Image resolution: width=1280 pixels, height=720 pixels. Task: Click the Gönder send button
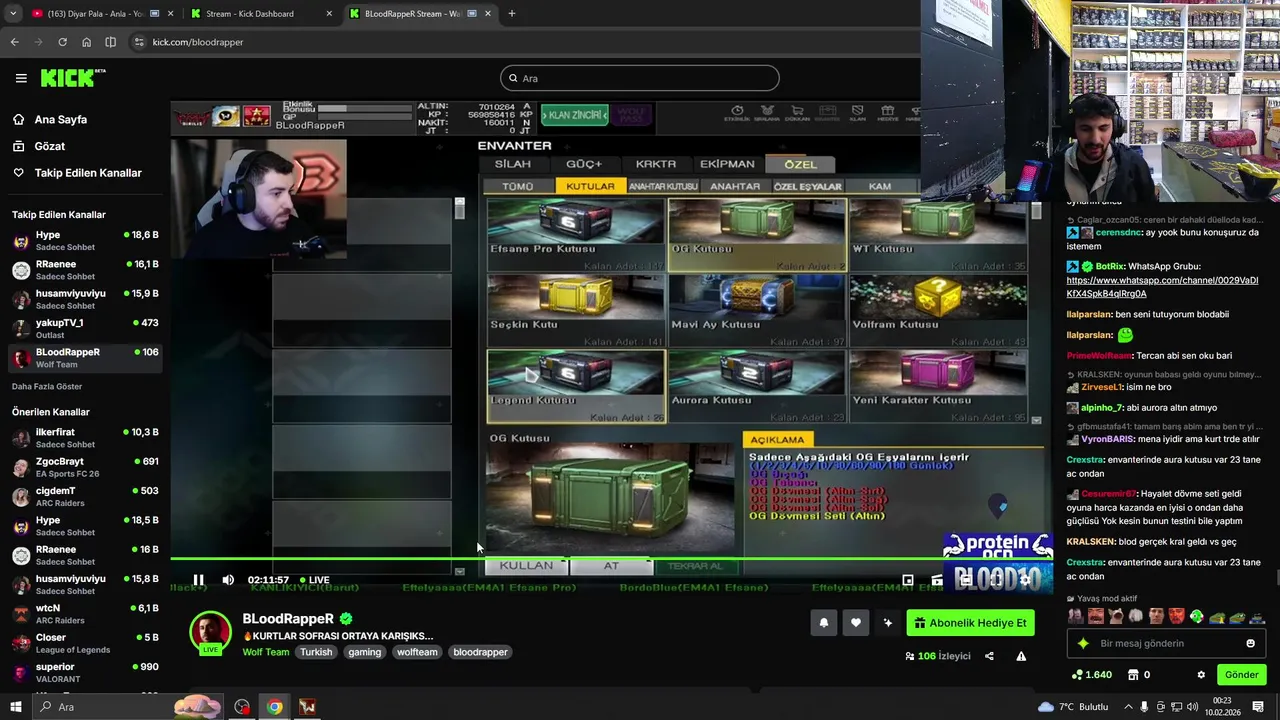1241,675
